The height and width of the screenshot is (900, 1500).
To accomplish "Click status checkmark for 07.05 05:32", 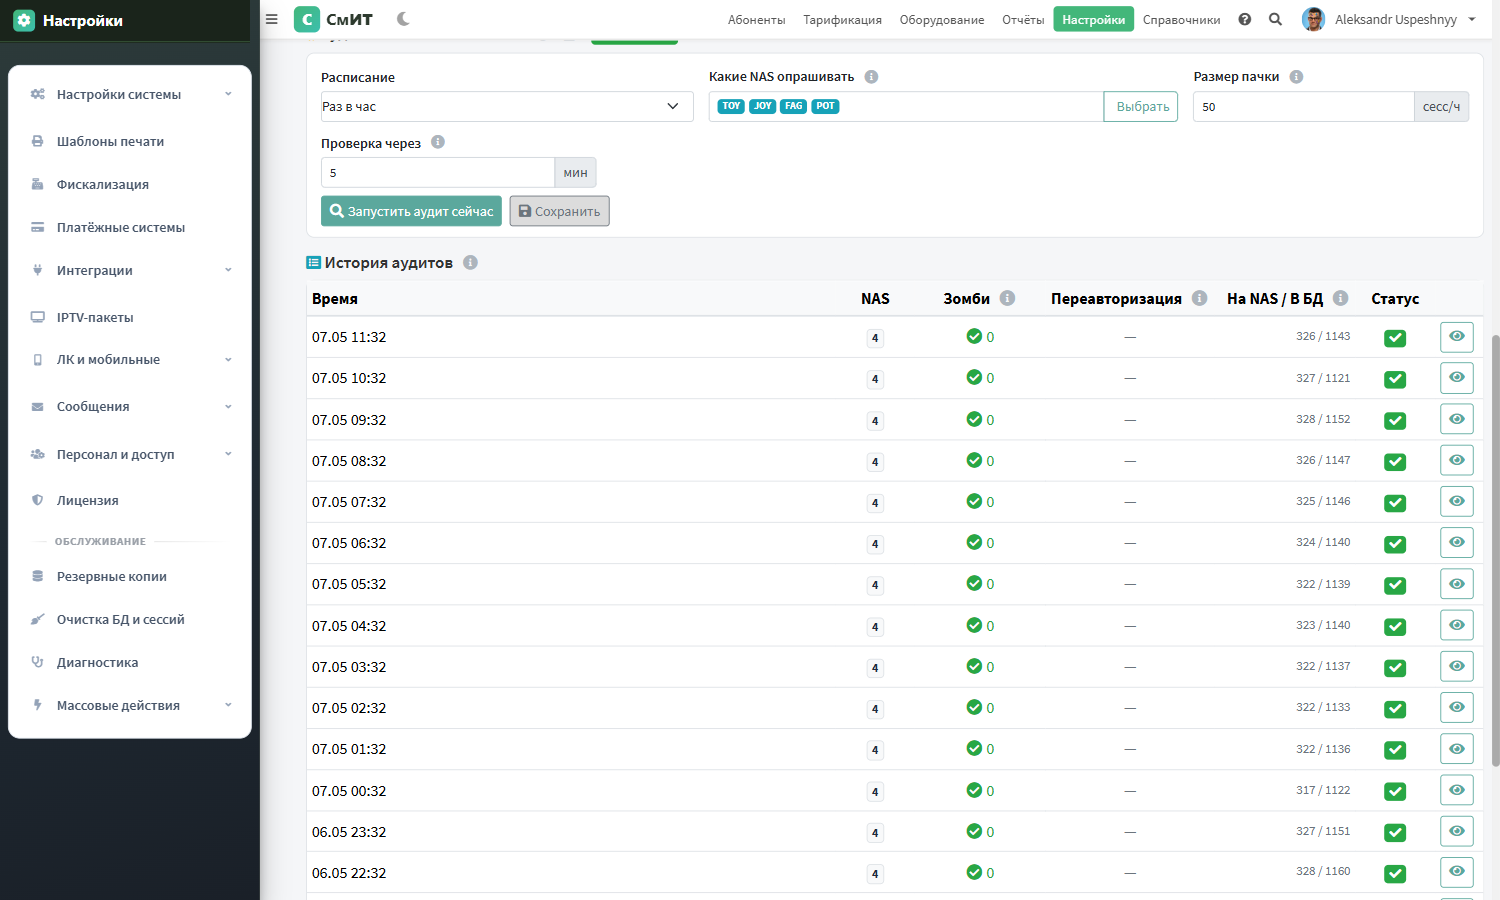I will [1395, 585].
